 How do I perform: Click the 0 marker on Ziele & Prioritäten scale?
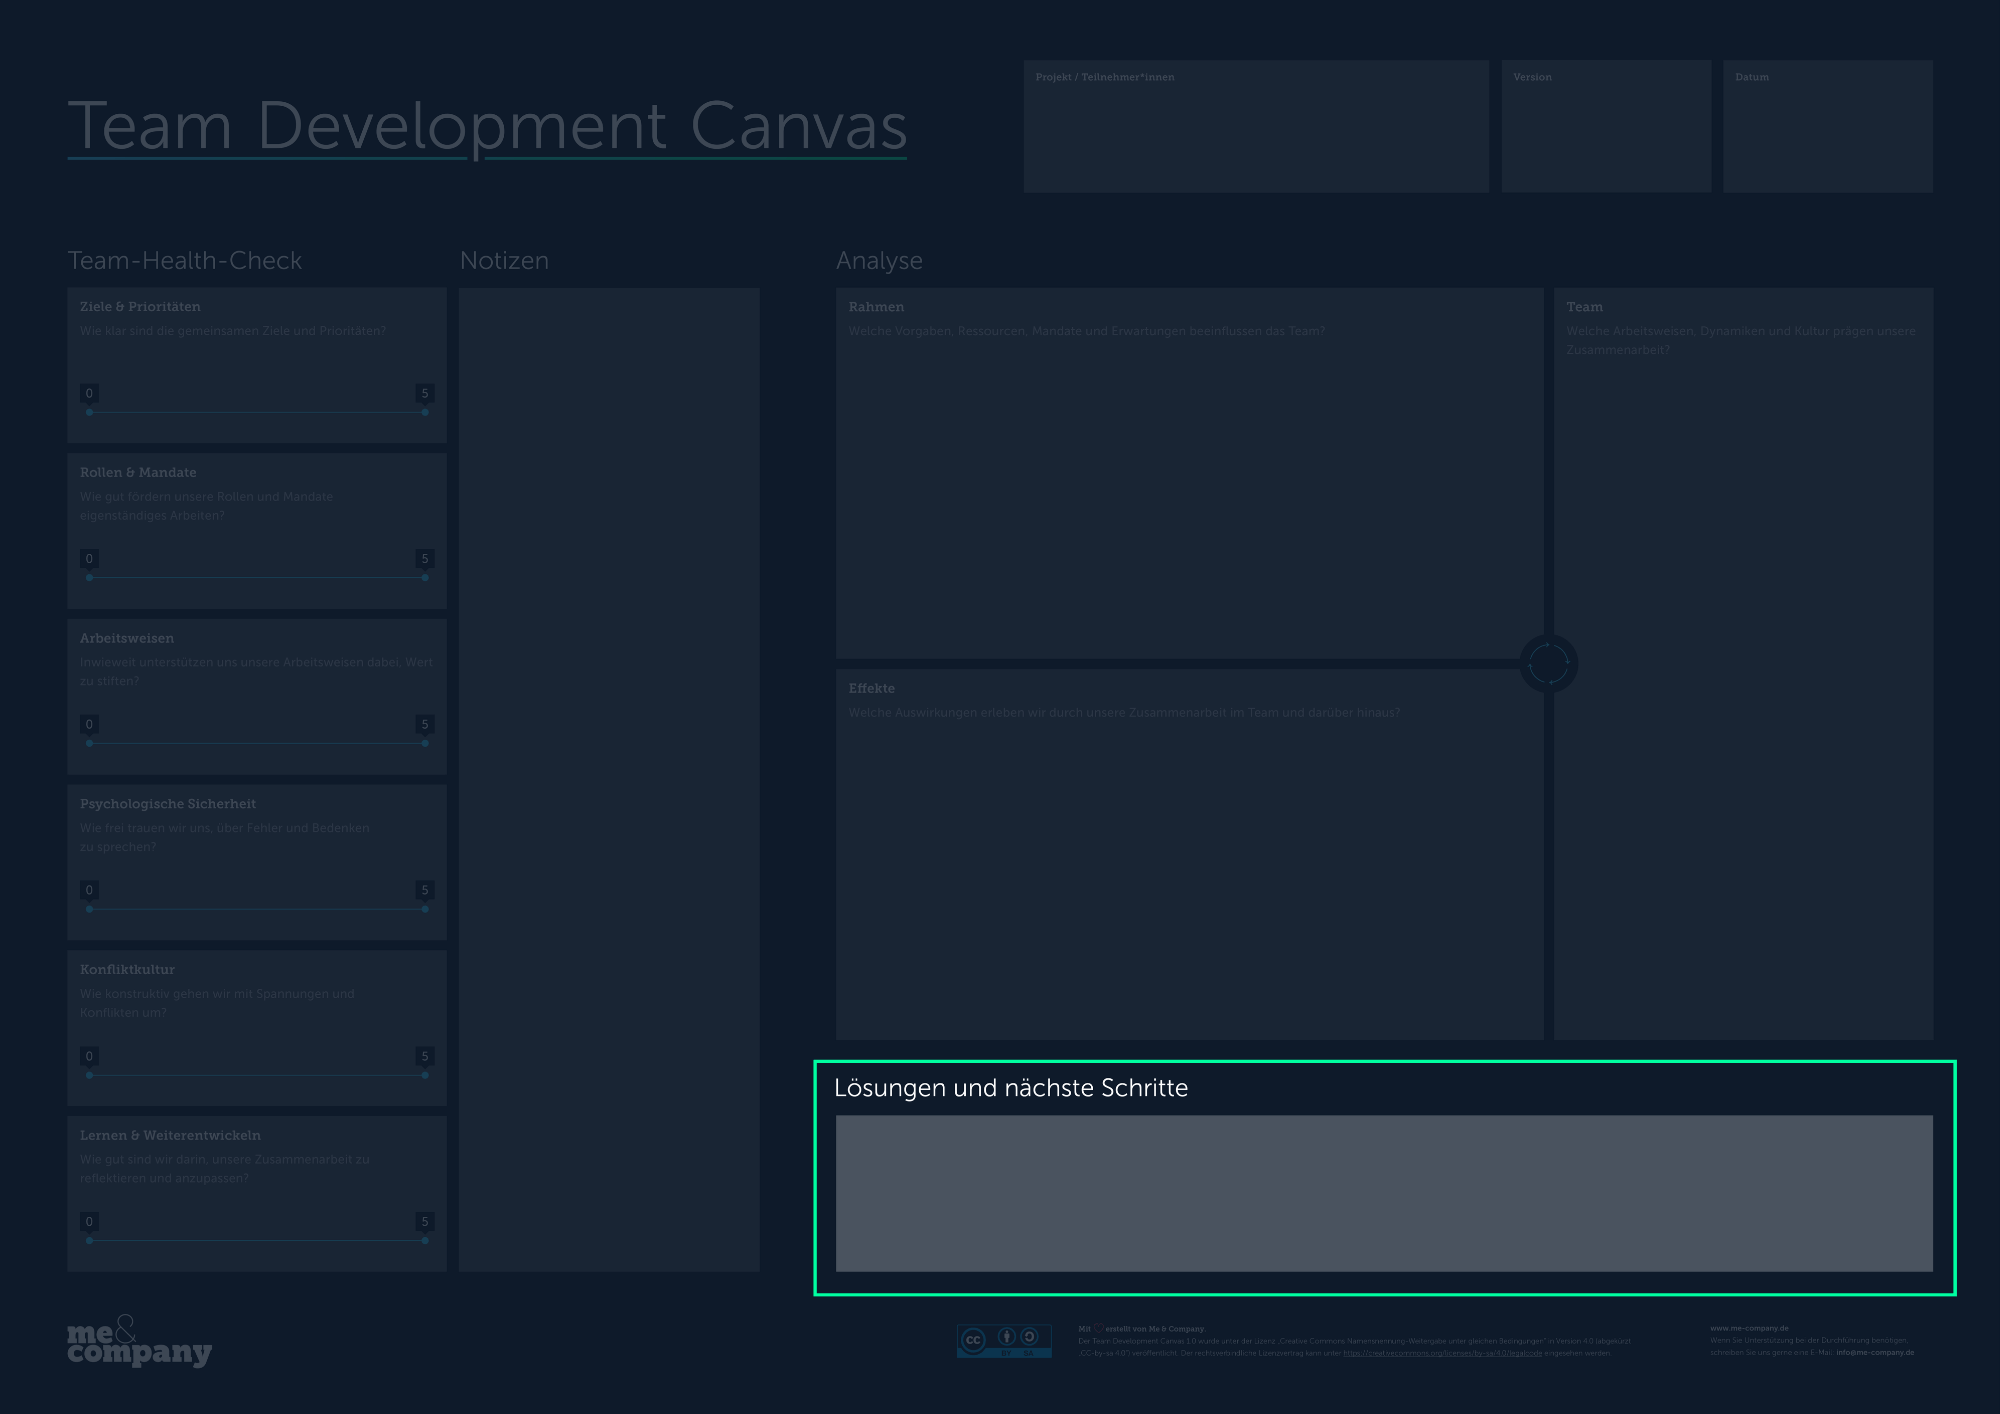pyautogui.click(x=89, y=394)
